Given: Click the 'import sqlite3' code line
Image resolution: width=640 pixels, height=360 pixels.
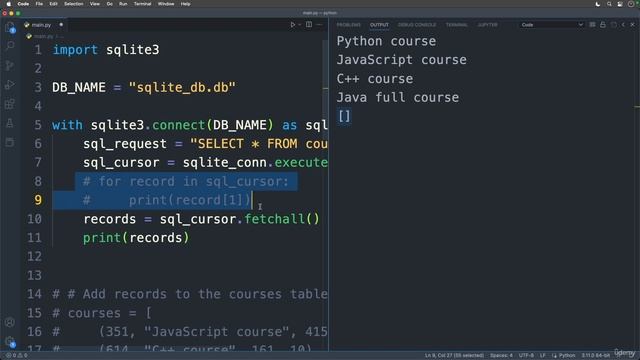Looking at the screenshot, I should 106,50.
